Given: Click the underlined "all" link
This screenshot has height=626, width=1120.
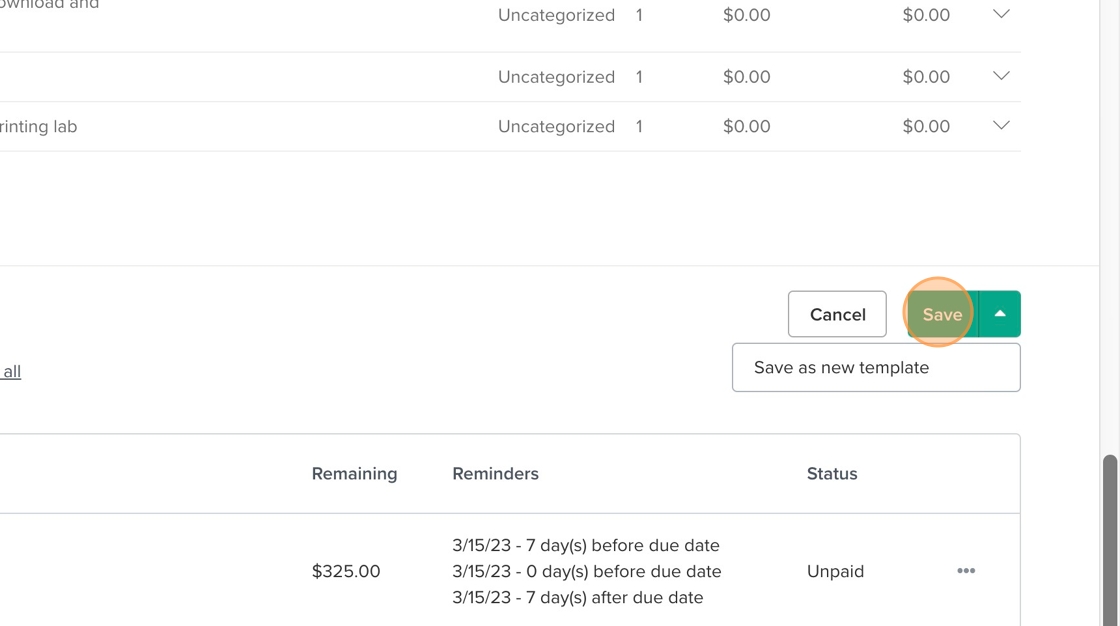Looking at the screenshot, I should [x=12, y=371].
